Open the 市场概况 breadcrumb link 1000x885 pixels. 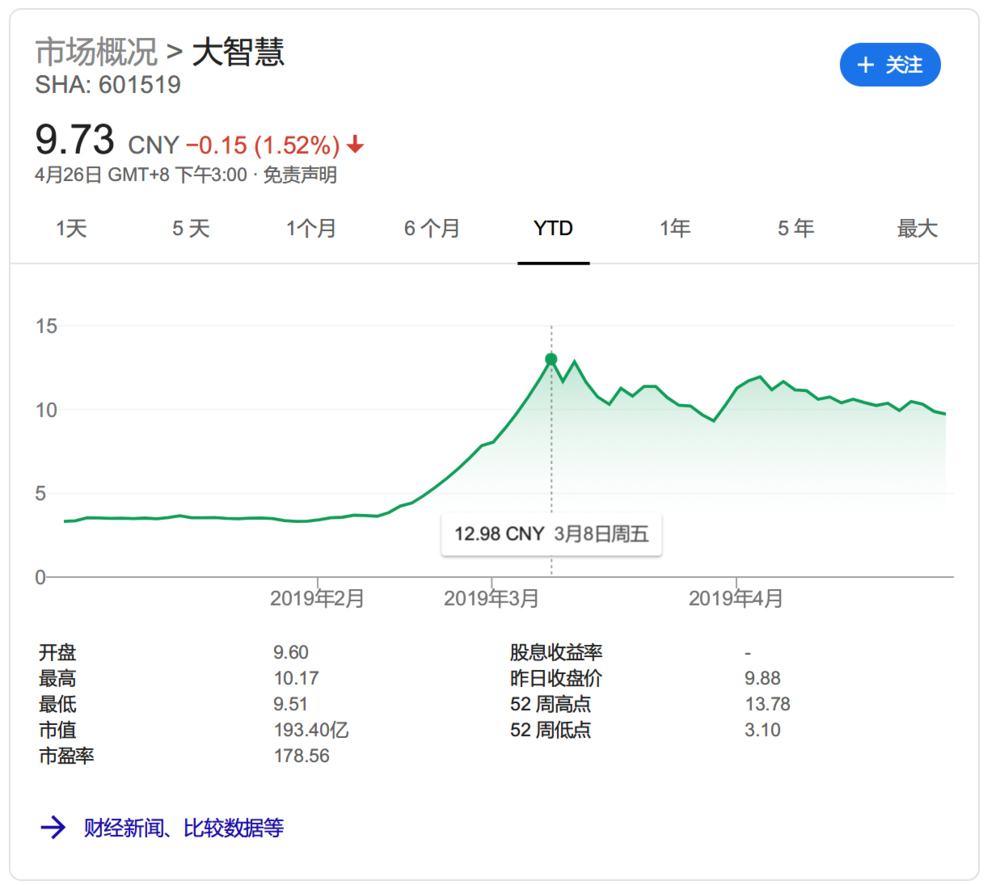tap(96, 52)
